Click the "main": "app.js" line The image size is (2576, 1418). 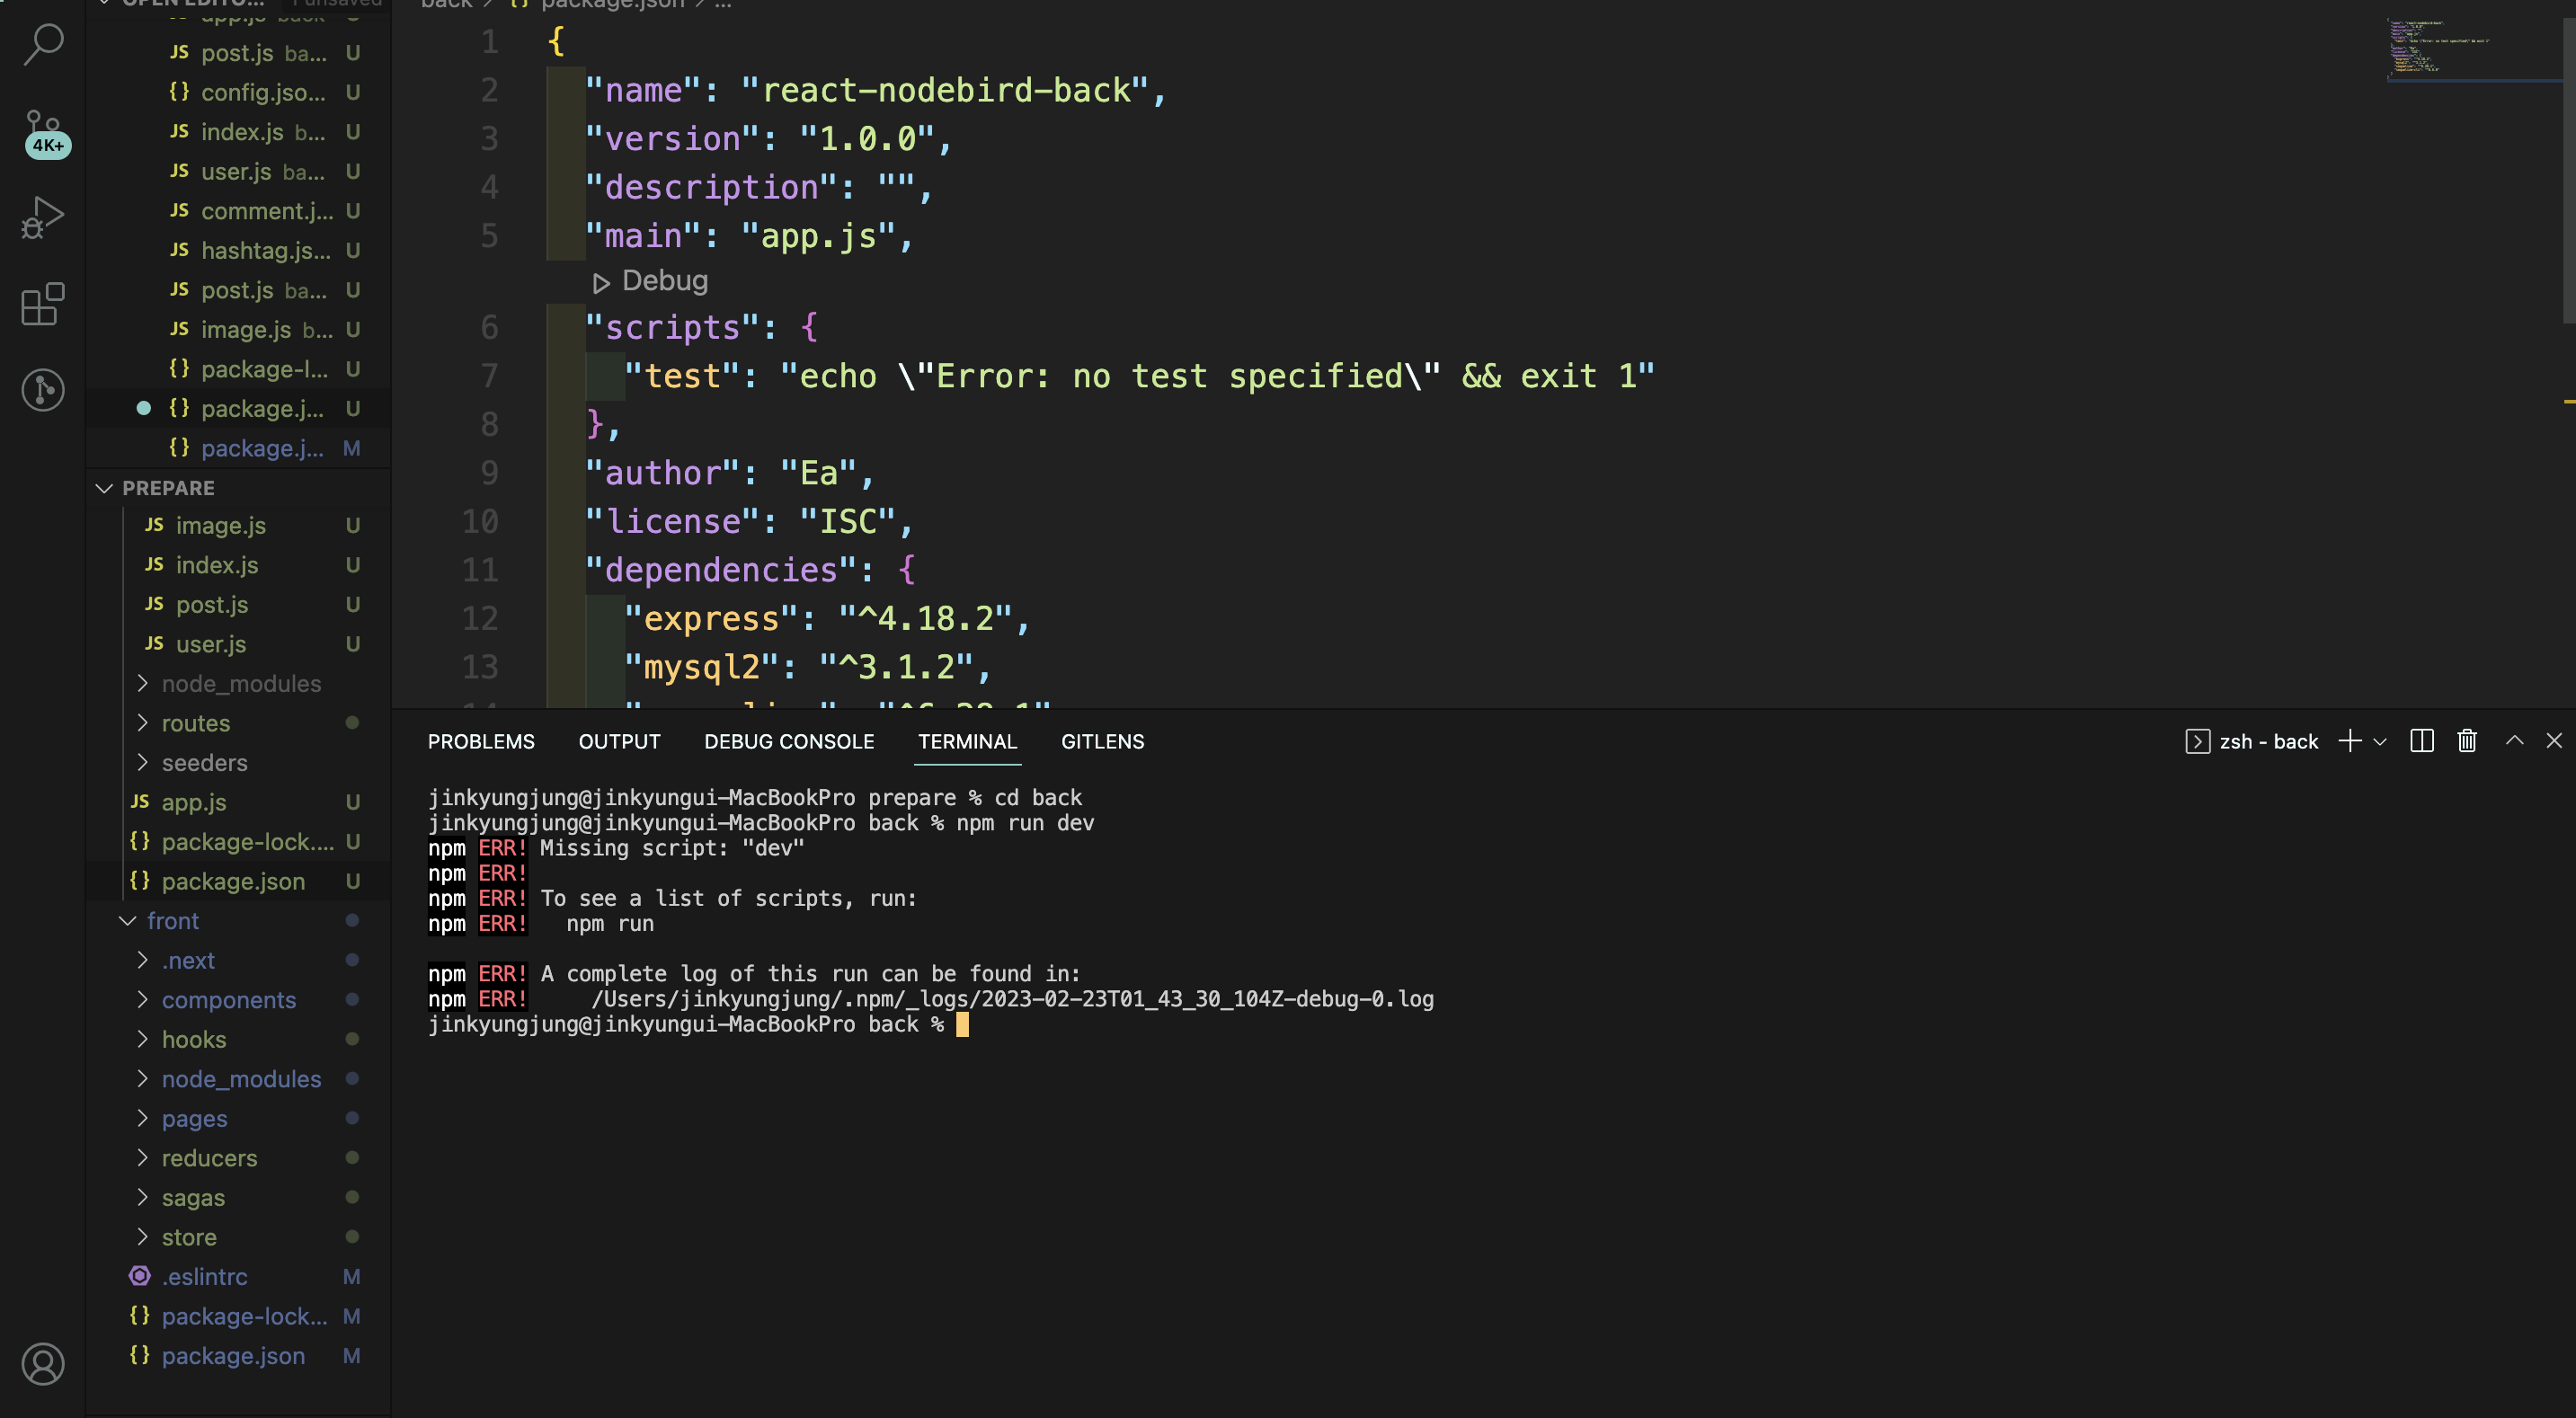click(x=749, y=236)
